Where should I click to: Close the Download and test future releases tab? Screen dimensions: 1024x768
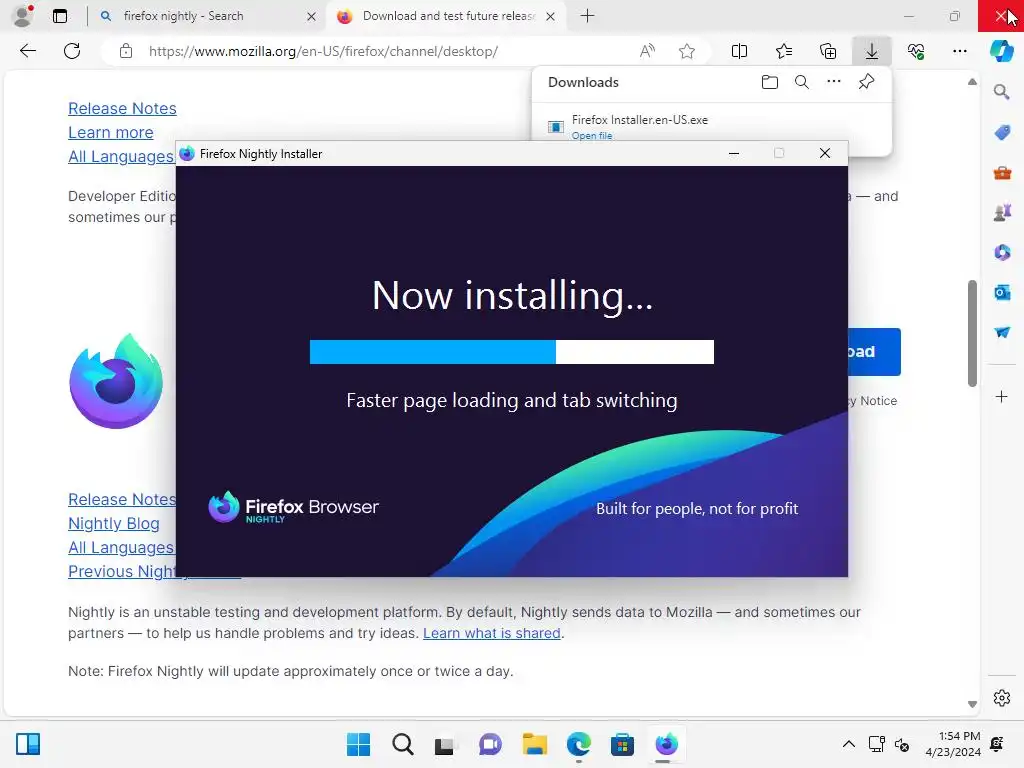click(551, 16)
